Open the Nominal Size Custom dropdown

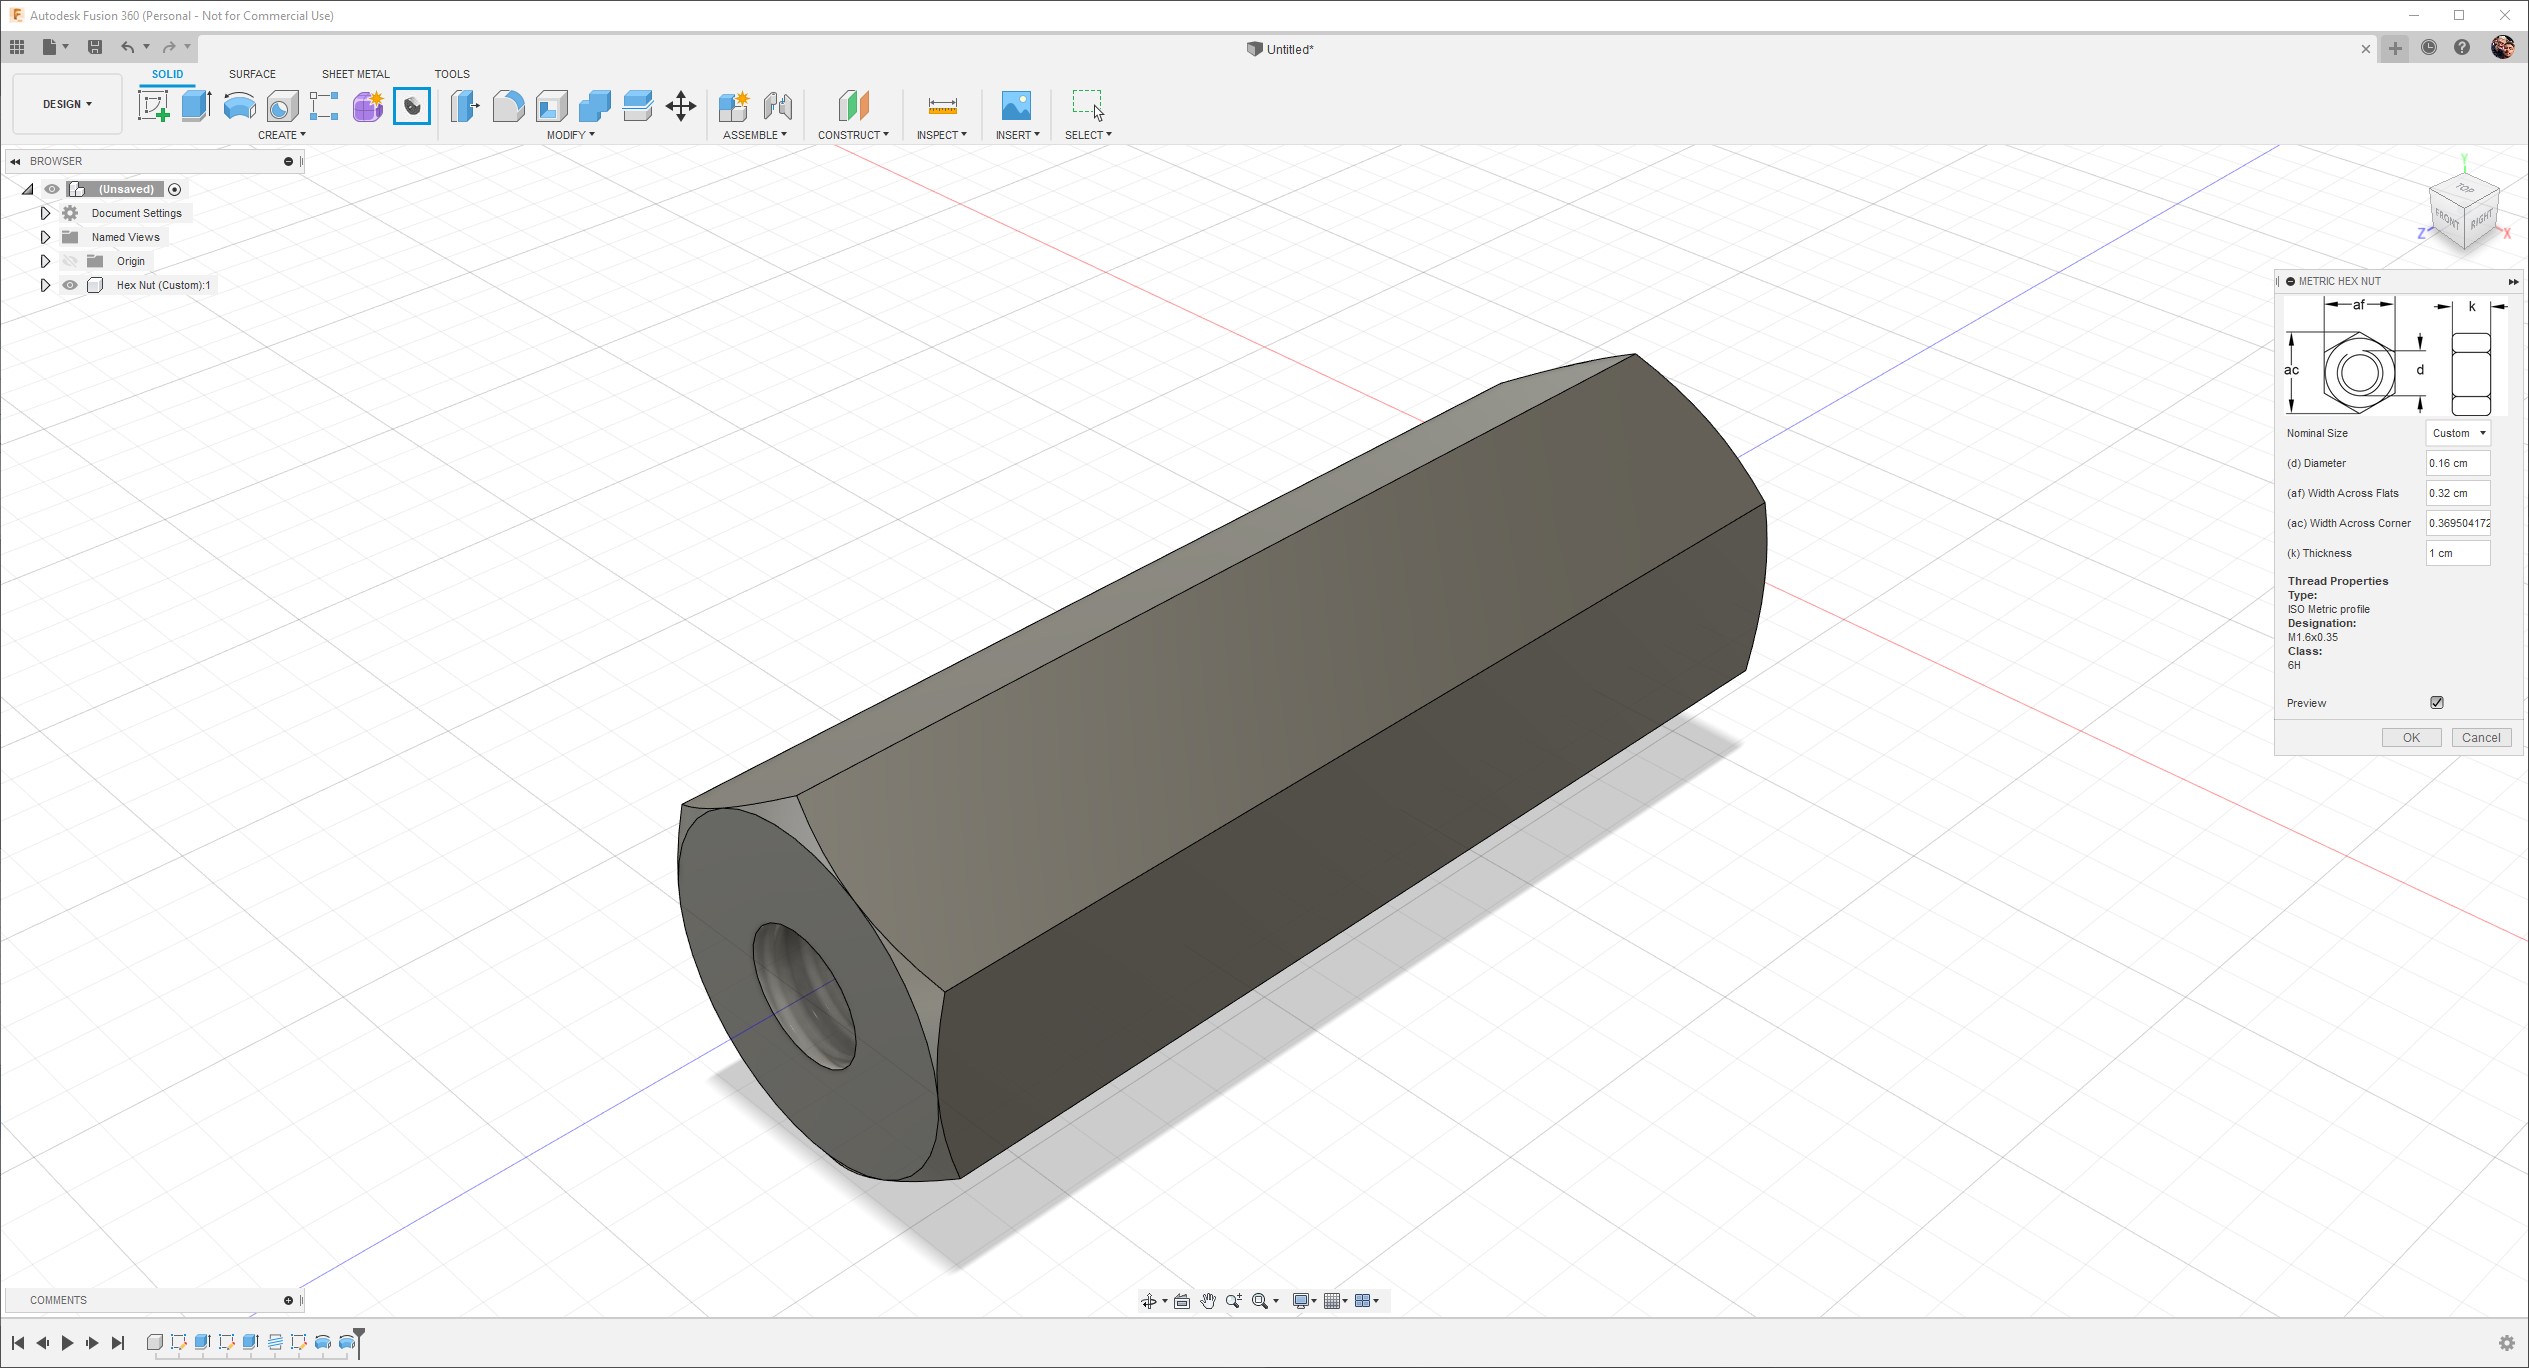tap(2458, 433)
